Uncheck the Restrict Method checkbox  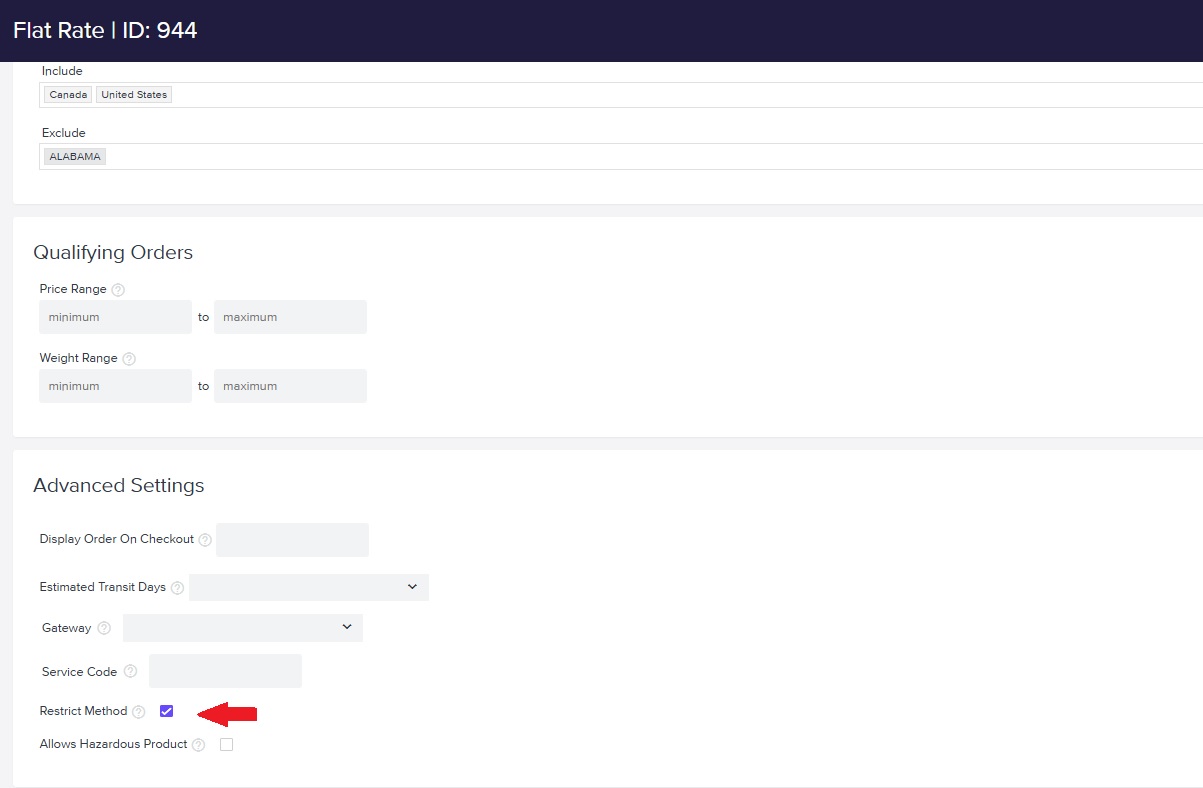click(166, 711)
